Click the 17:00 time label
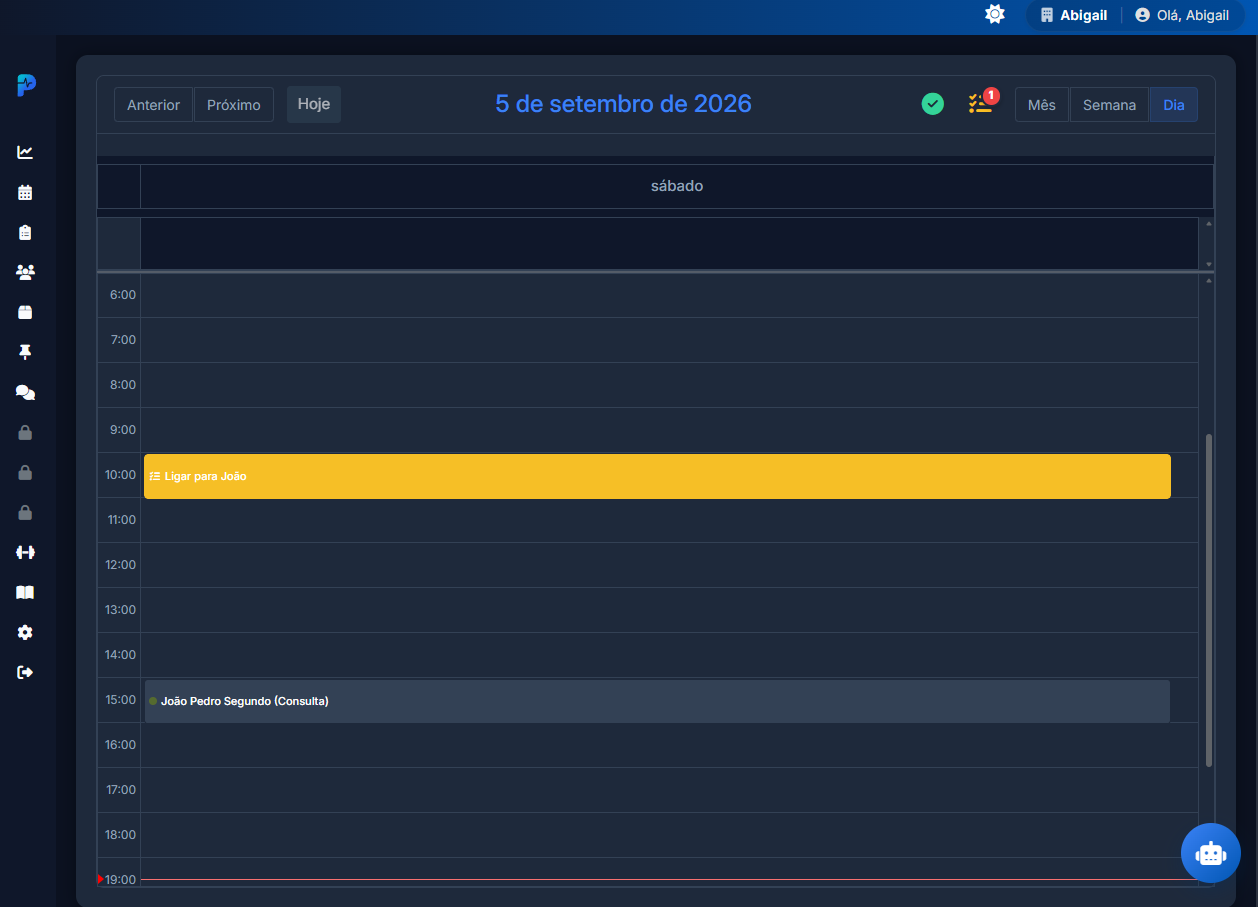Viewport: 1258px width, 907px height. (120, 790)
